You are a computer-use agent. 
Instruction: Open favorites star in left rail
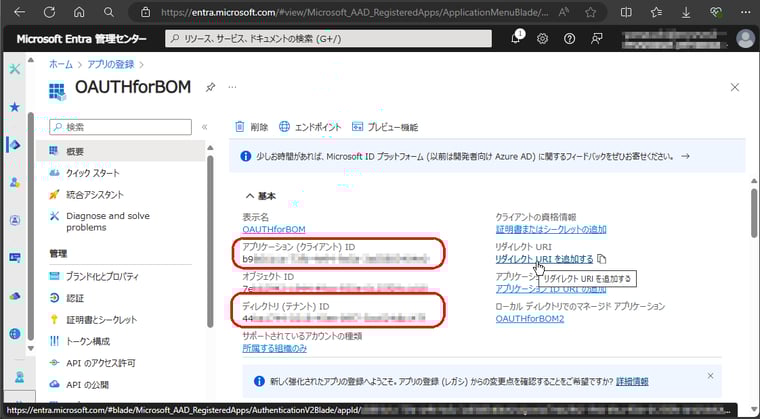click(15, 107)
